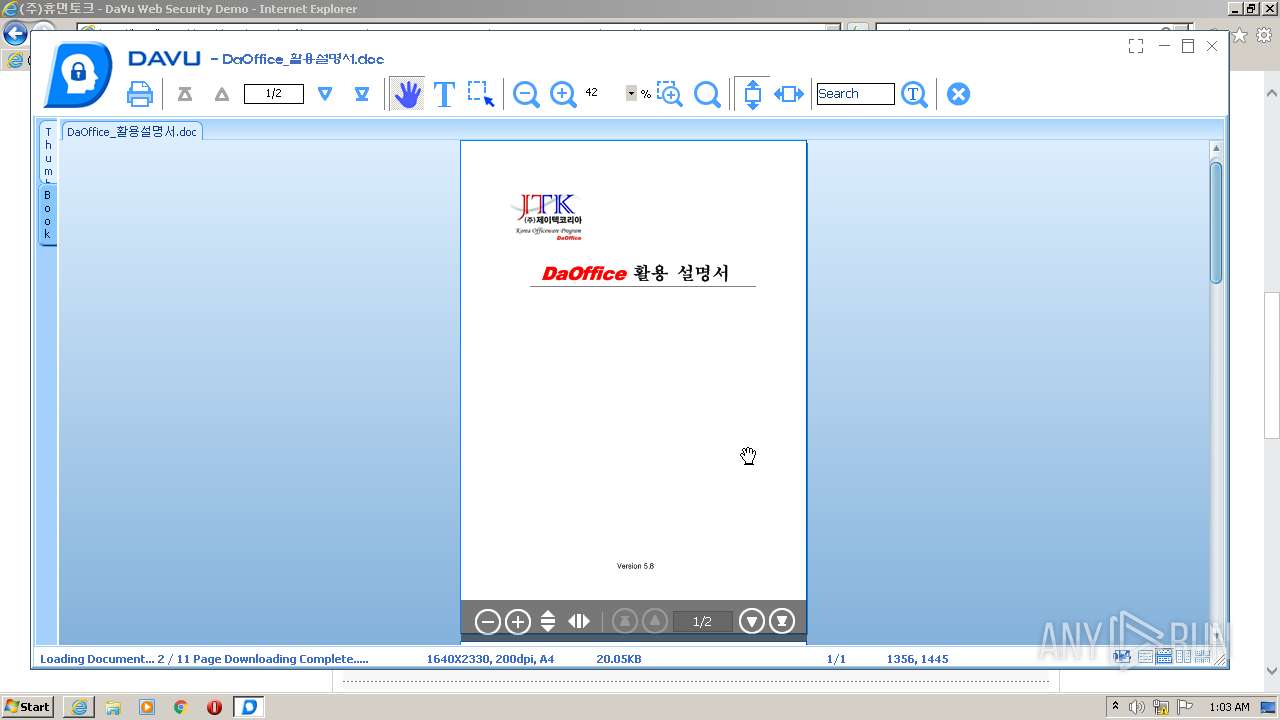Click the zoom value 42 field

click(603, 93)
